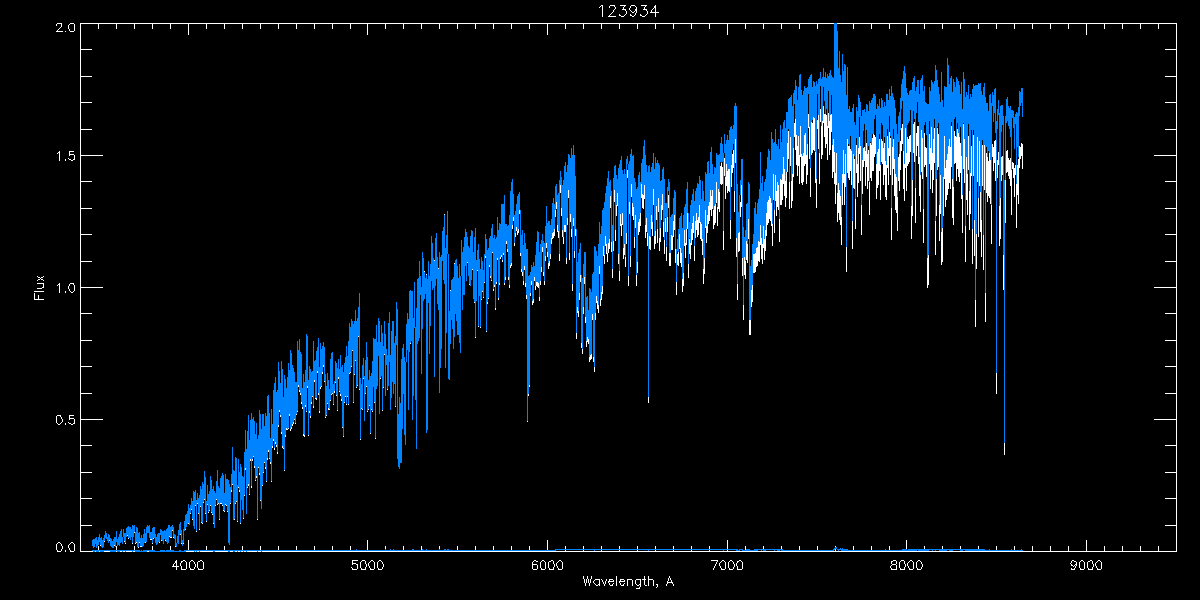Click the 0.0 flux tick label
Image resolution: width=1200 pixels, height=600 pixels.
(x=65, y=547)
